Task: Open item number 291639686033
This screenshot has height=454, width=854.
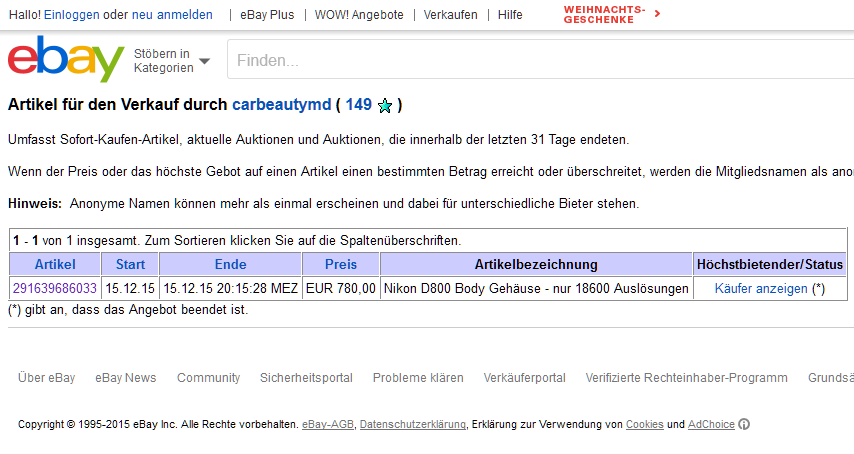Action: [55, 288]
